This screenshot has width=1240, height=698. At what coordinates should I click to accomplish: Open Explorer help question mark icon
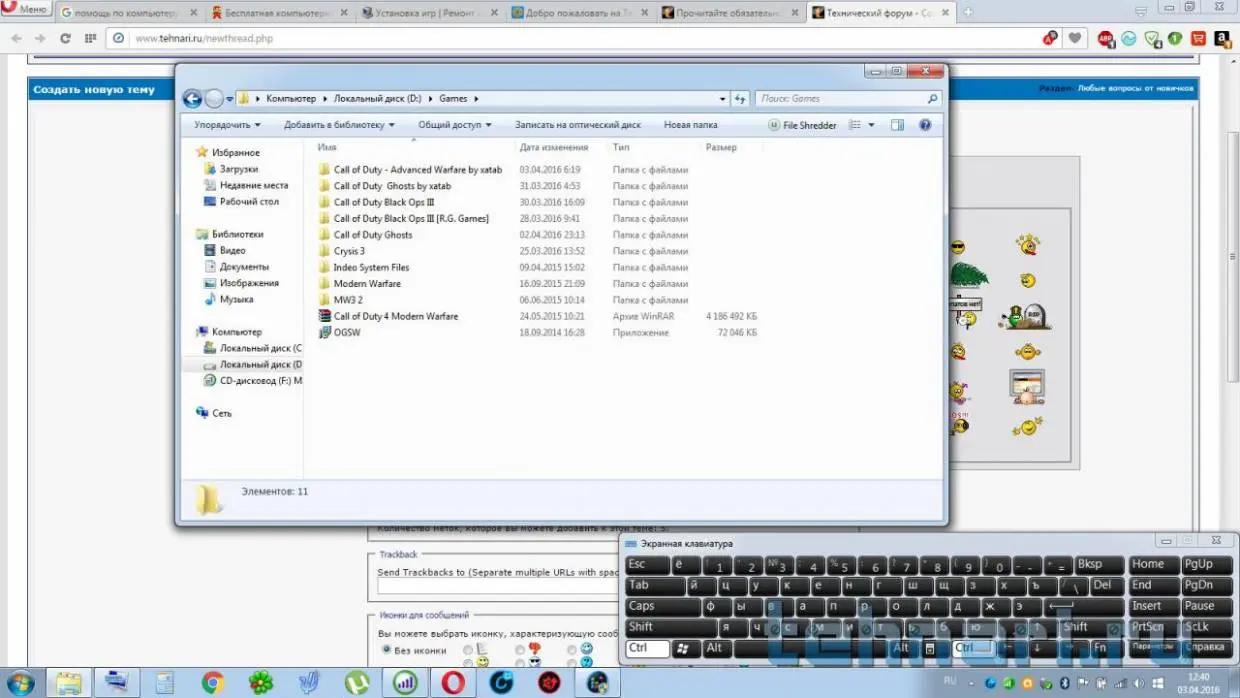[x=925, y=125]
